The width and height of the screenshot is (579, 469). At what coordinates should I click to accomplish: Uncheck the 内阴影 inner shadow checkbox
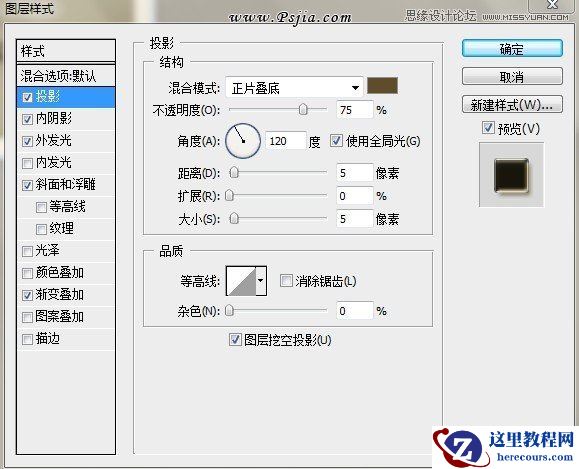[x=27, y=119]
